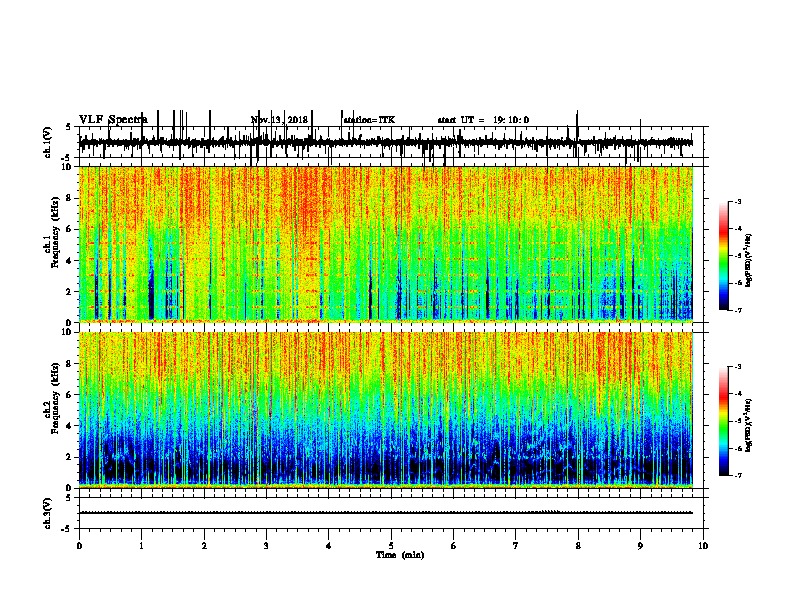The width and height of the screenshot is (792, 612).
Task: Click the time axis tick label "3"
Action: coord(266,545)
